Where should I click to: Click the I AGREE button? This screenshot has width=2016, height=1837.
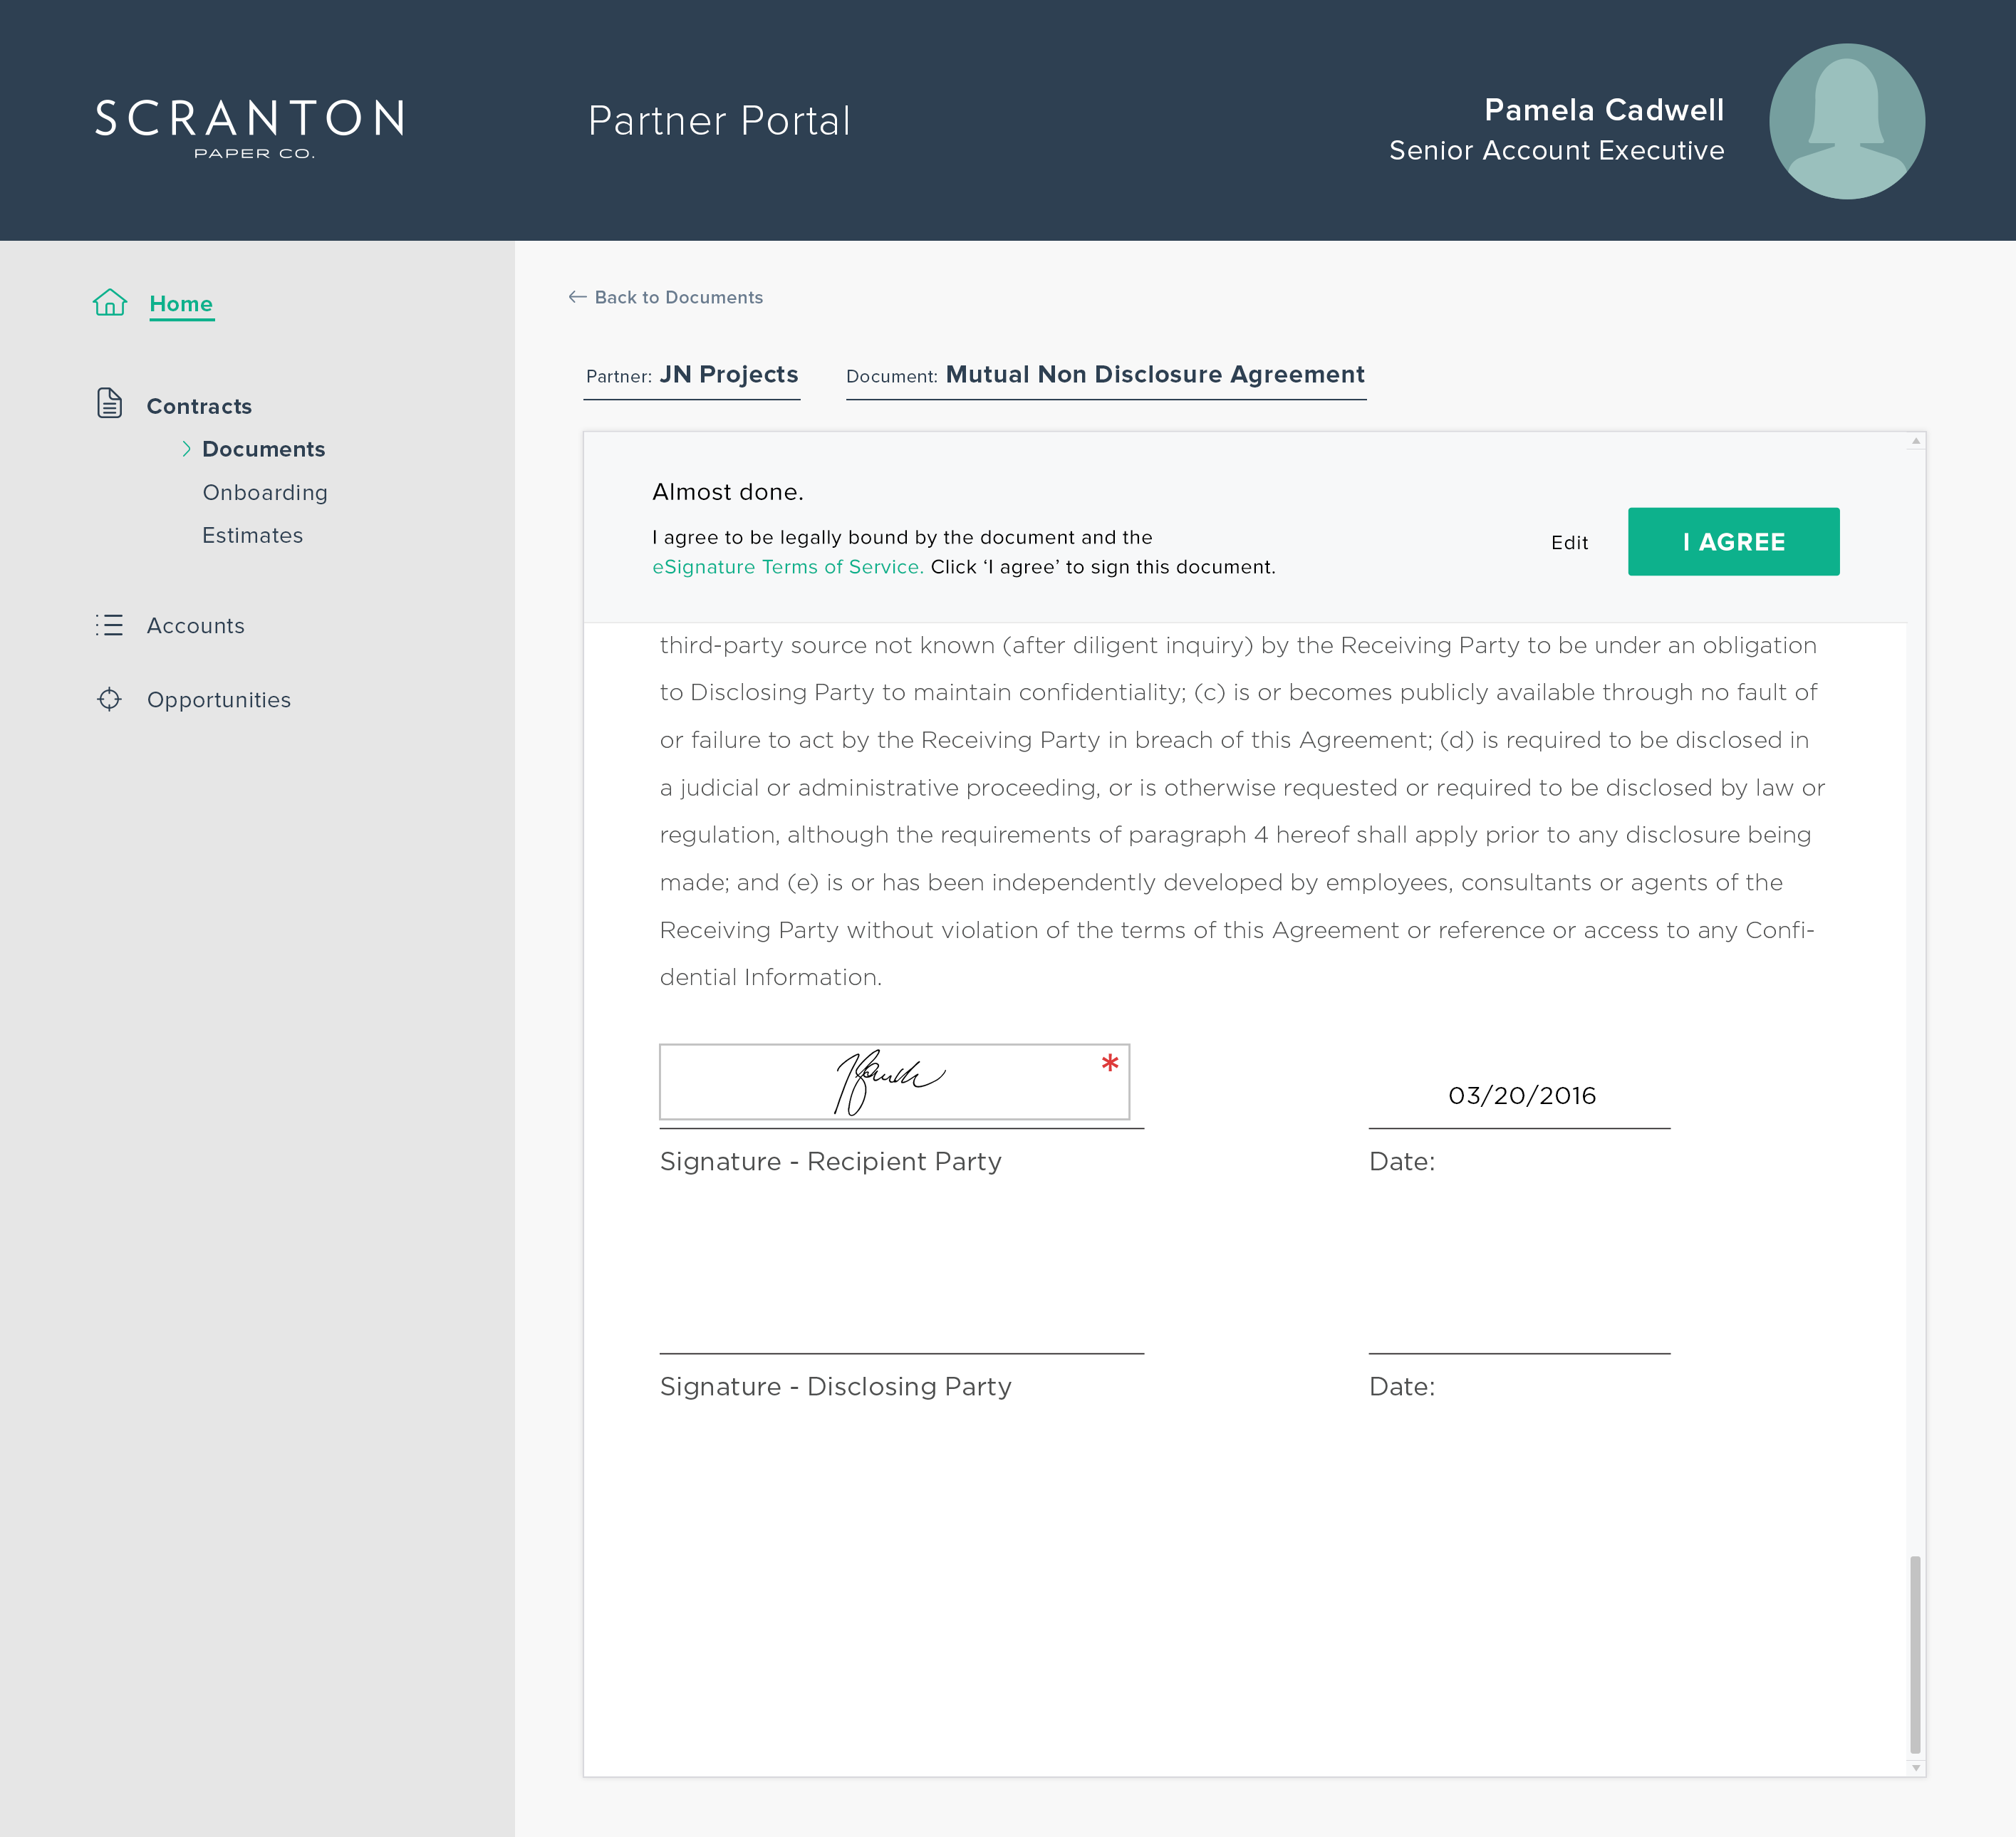click(x=1733, y=541)
